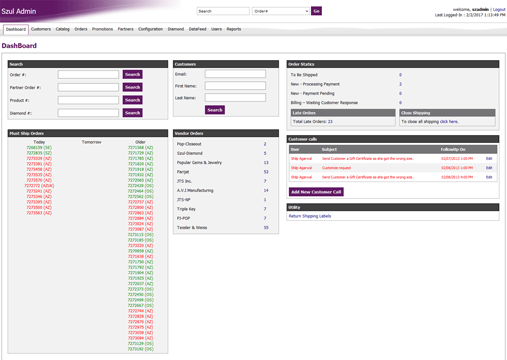The height and width of the screenshot is (360, 507).
Task: Edit the 02/07/2013 1:00 PM customer call
Action: 489,159
